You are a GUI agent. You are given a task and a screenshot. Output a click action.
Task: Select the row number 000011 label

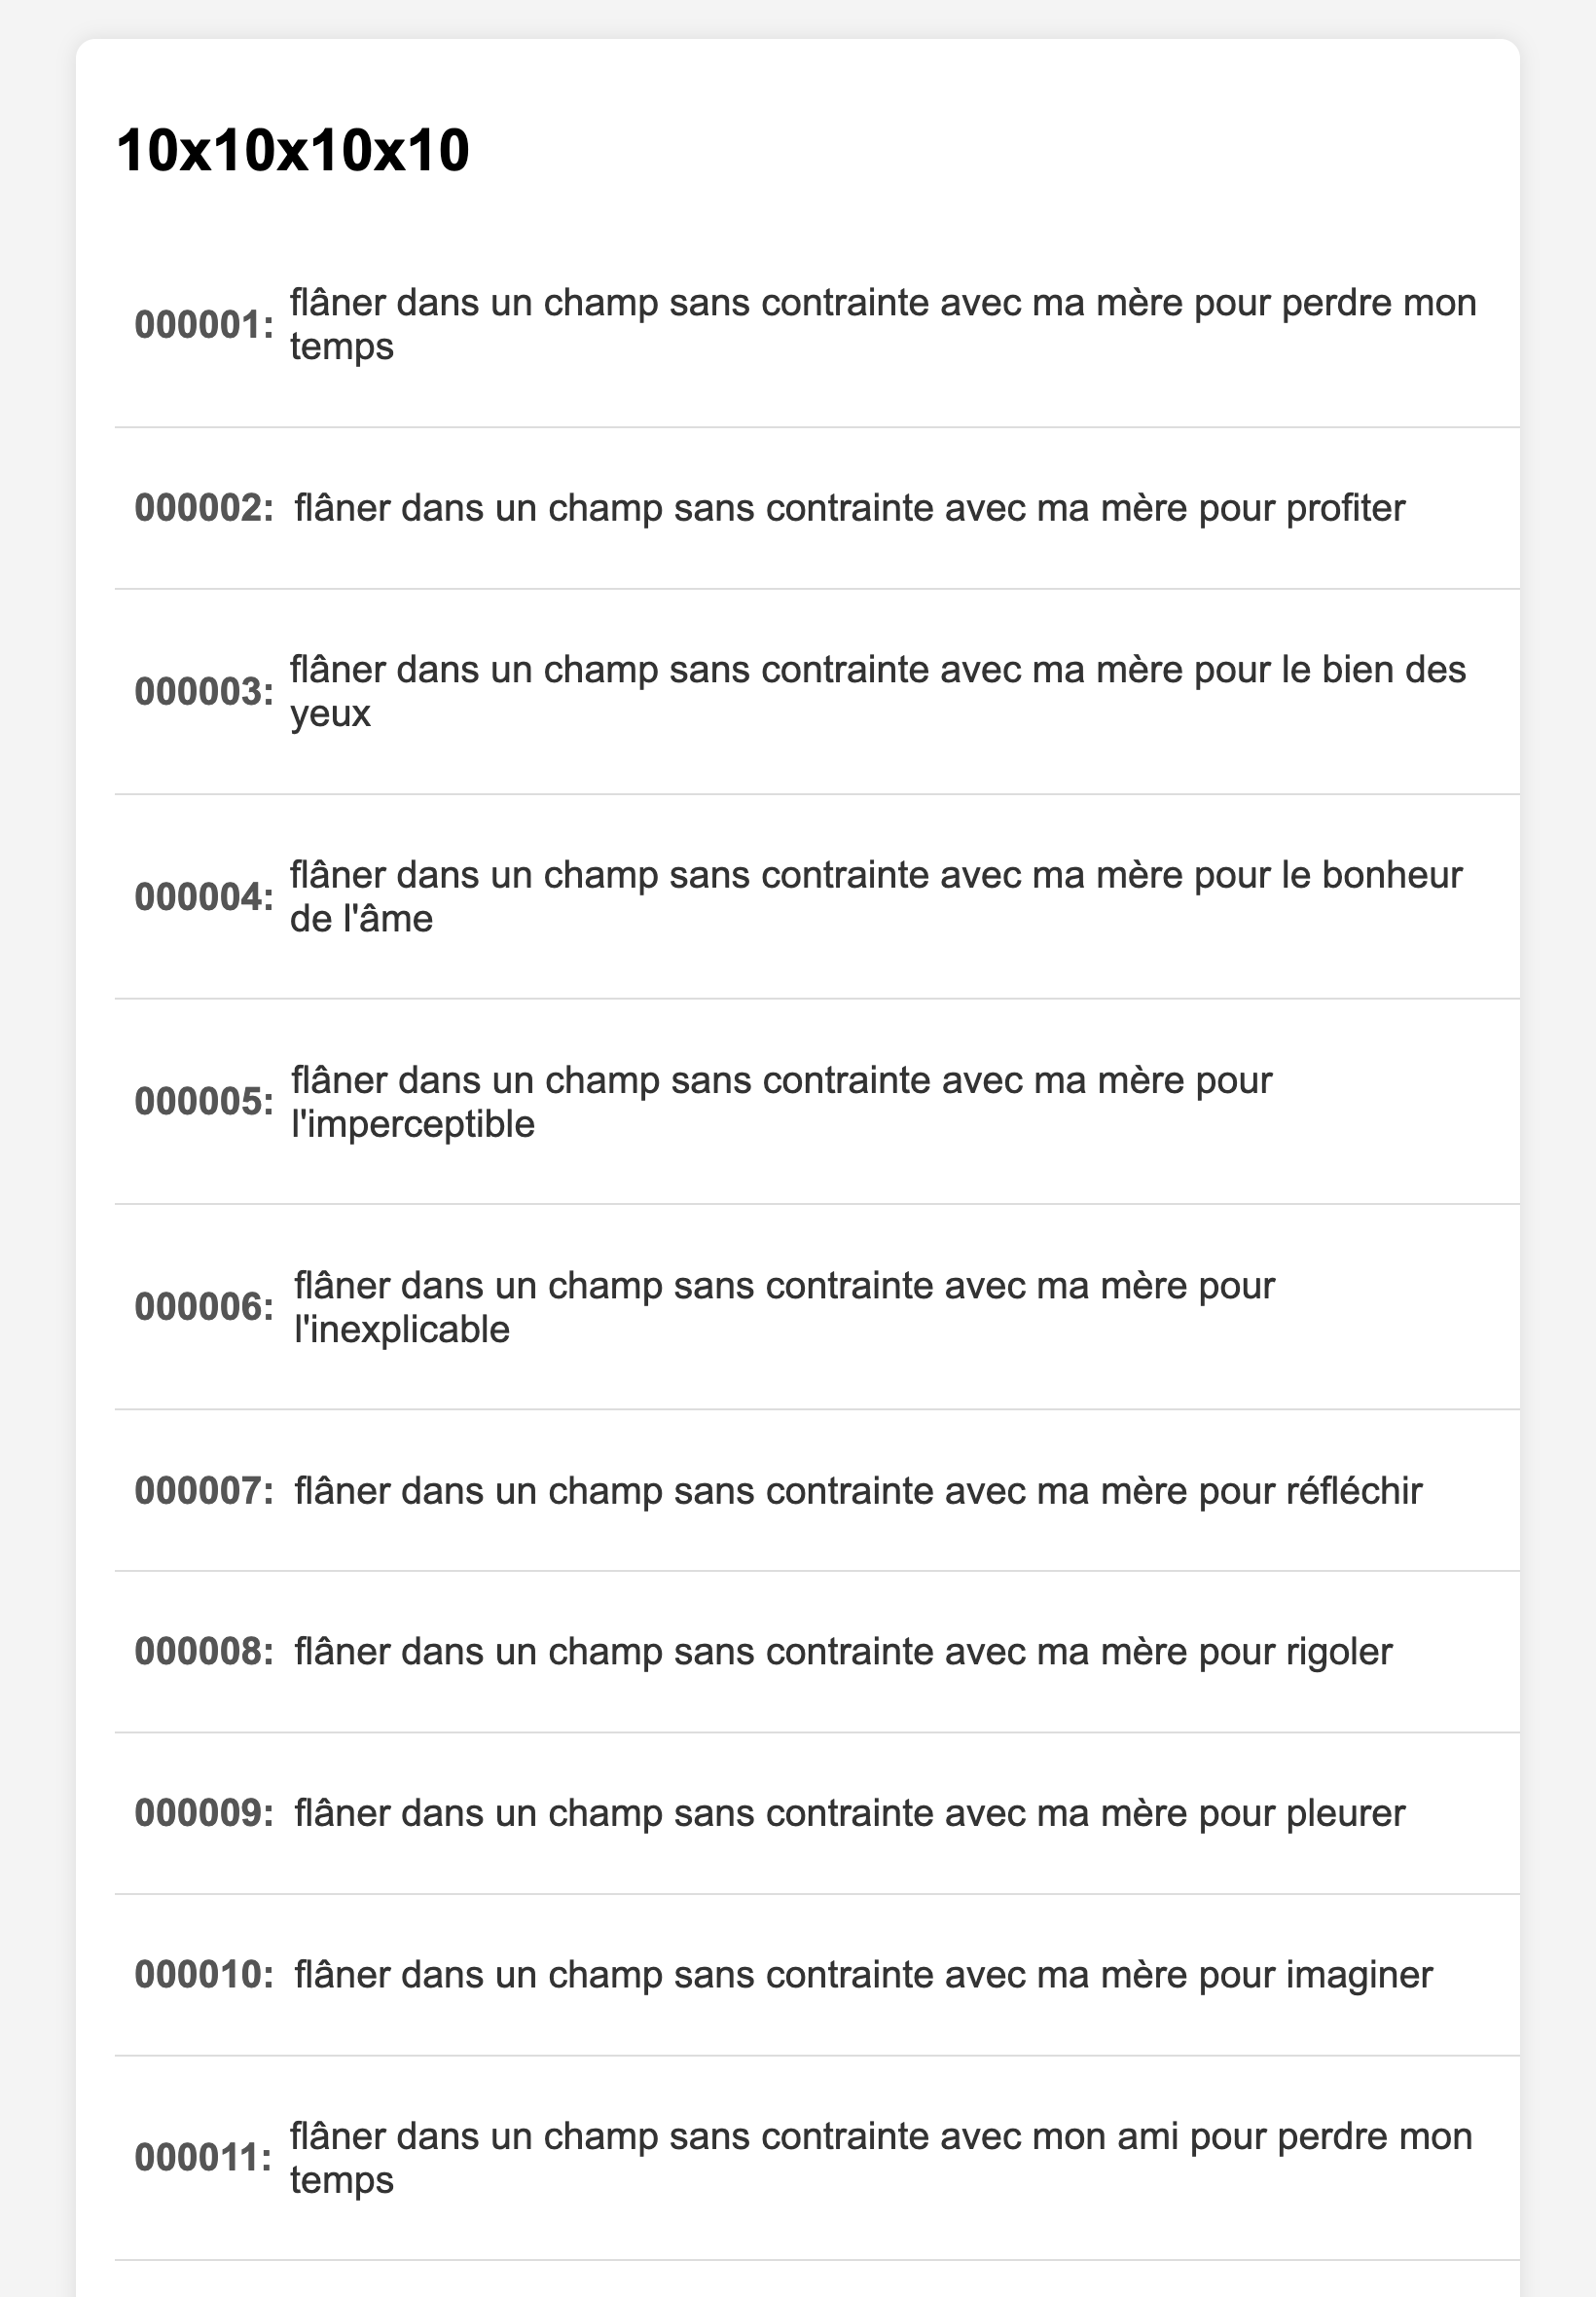[203, 2159]
